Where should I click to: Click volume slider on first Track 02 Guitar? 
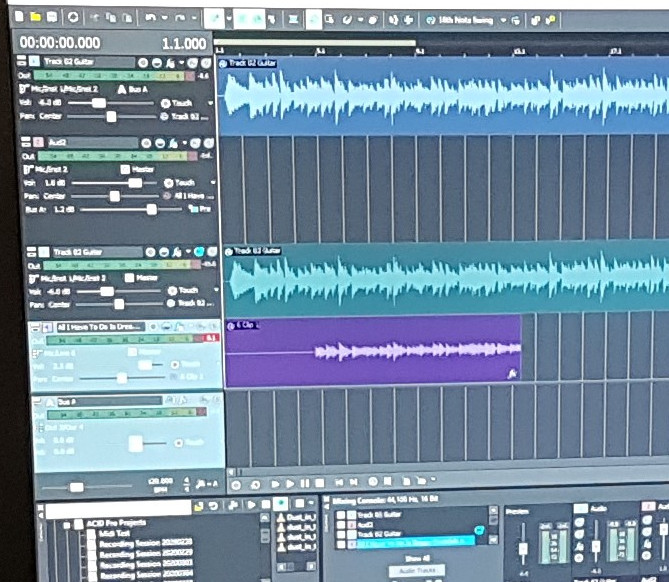99,102
